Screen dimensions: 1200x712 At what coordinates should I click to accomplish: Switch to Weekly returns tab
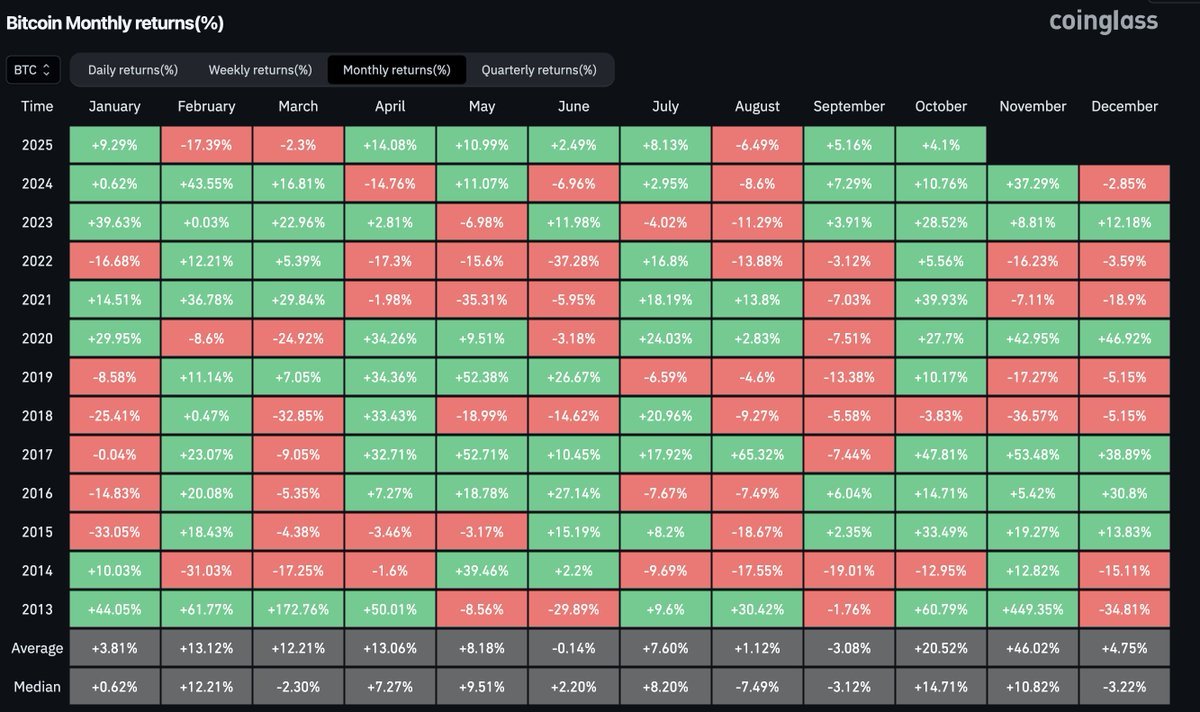coord(259,70)
